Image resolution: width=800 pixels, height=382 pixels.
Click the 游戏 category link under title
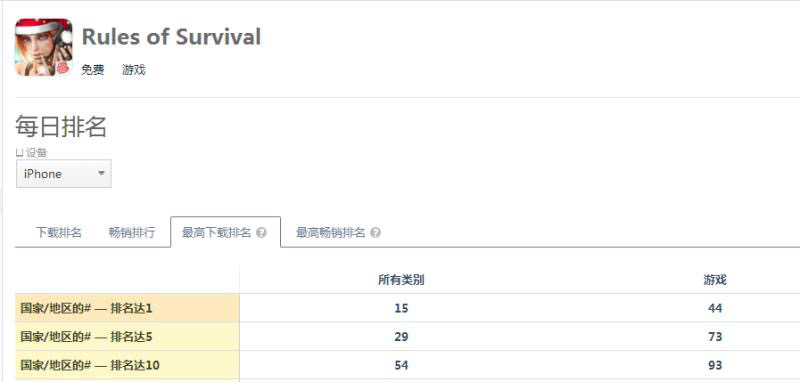pos(134,70)
